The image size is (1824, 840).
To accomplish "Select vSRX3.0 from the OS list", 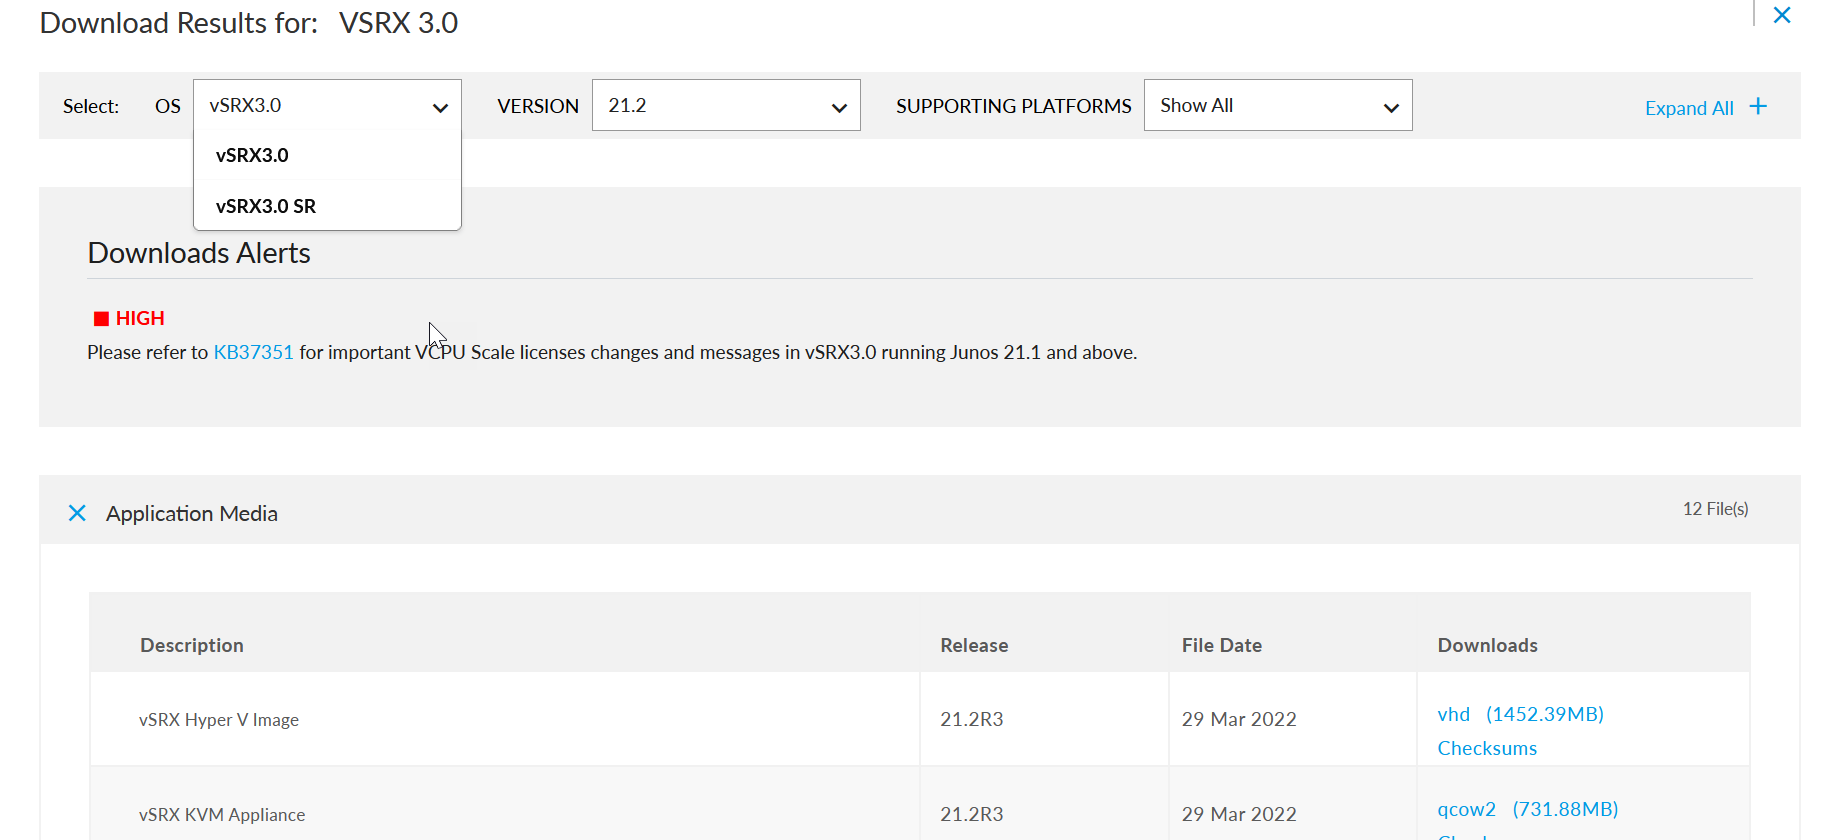I will tap(252, 156).
